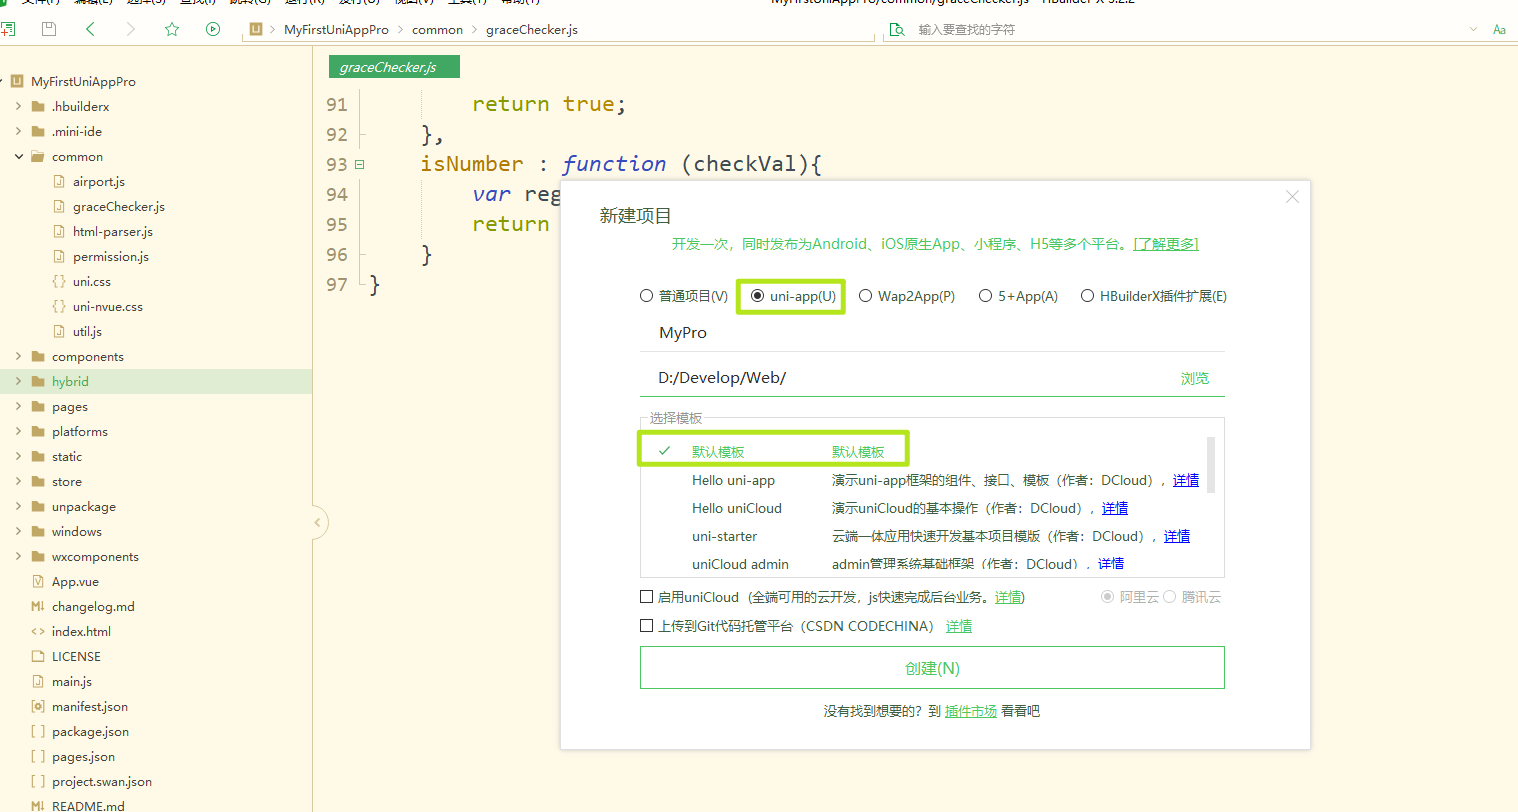The width and height of the screenshot is (1518, 812).
Task: Click the star bookmark icon
Action: click(172, 29)
